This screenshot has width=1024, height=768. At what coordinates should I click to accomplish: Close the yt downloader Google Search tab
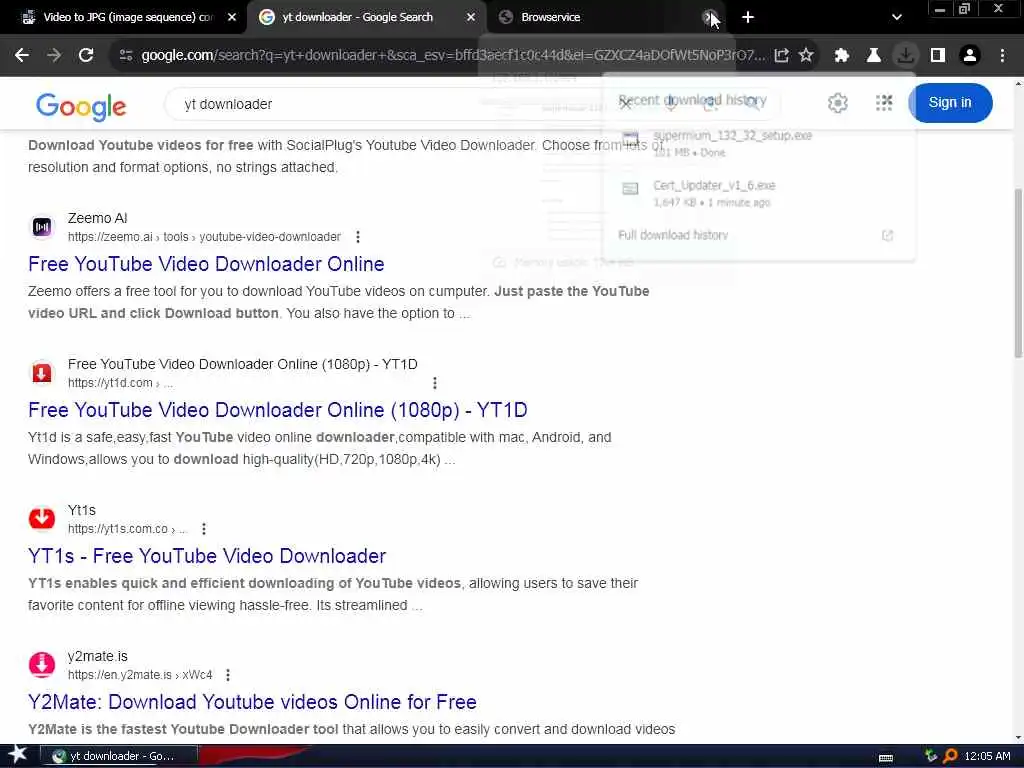tap(471, 18)
